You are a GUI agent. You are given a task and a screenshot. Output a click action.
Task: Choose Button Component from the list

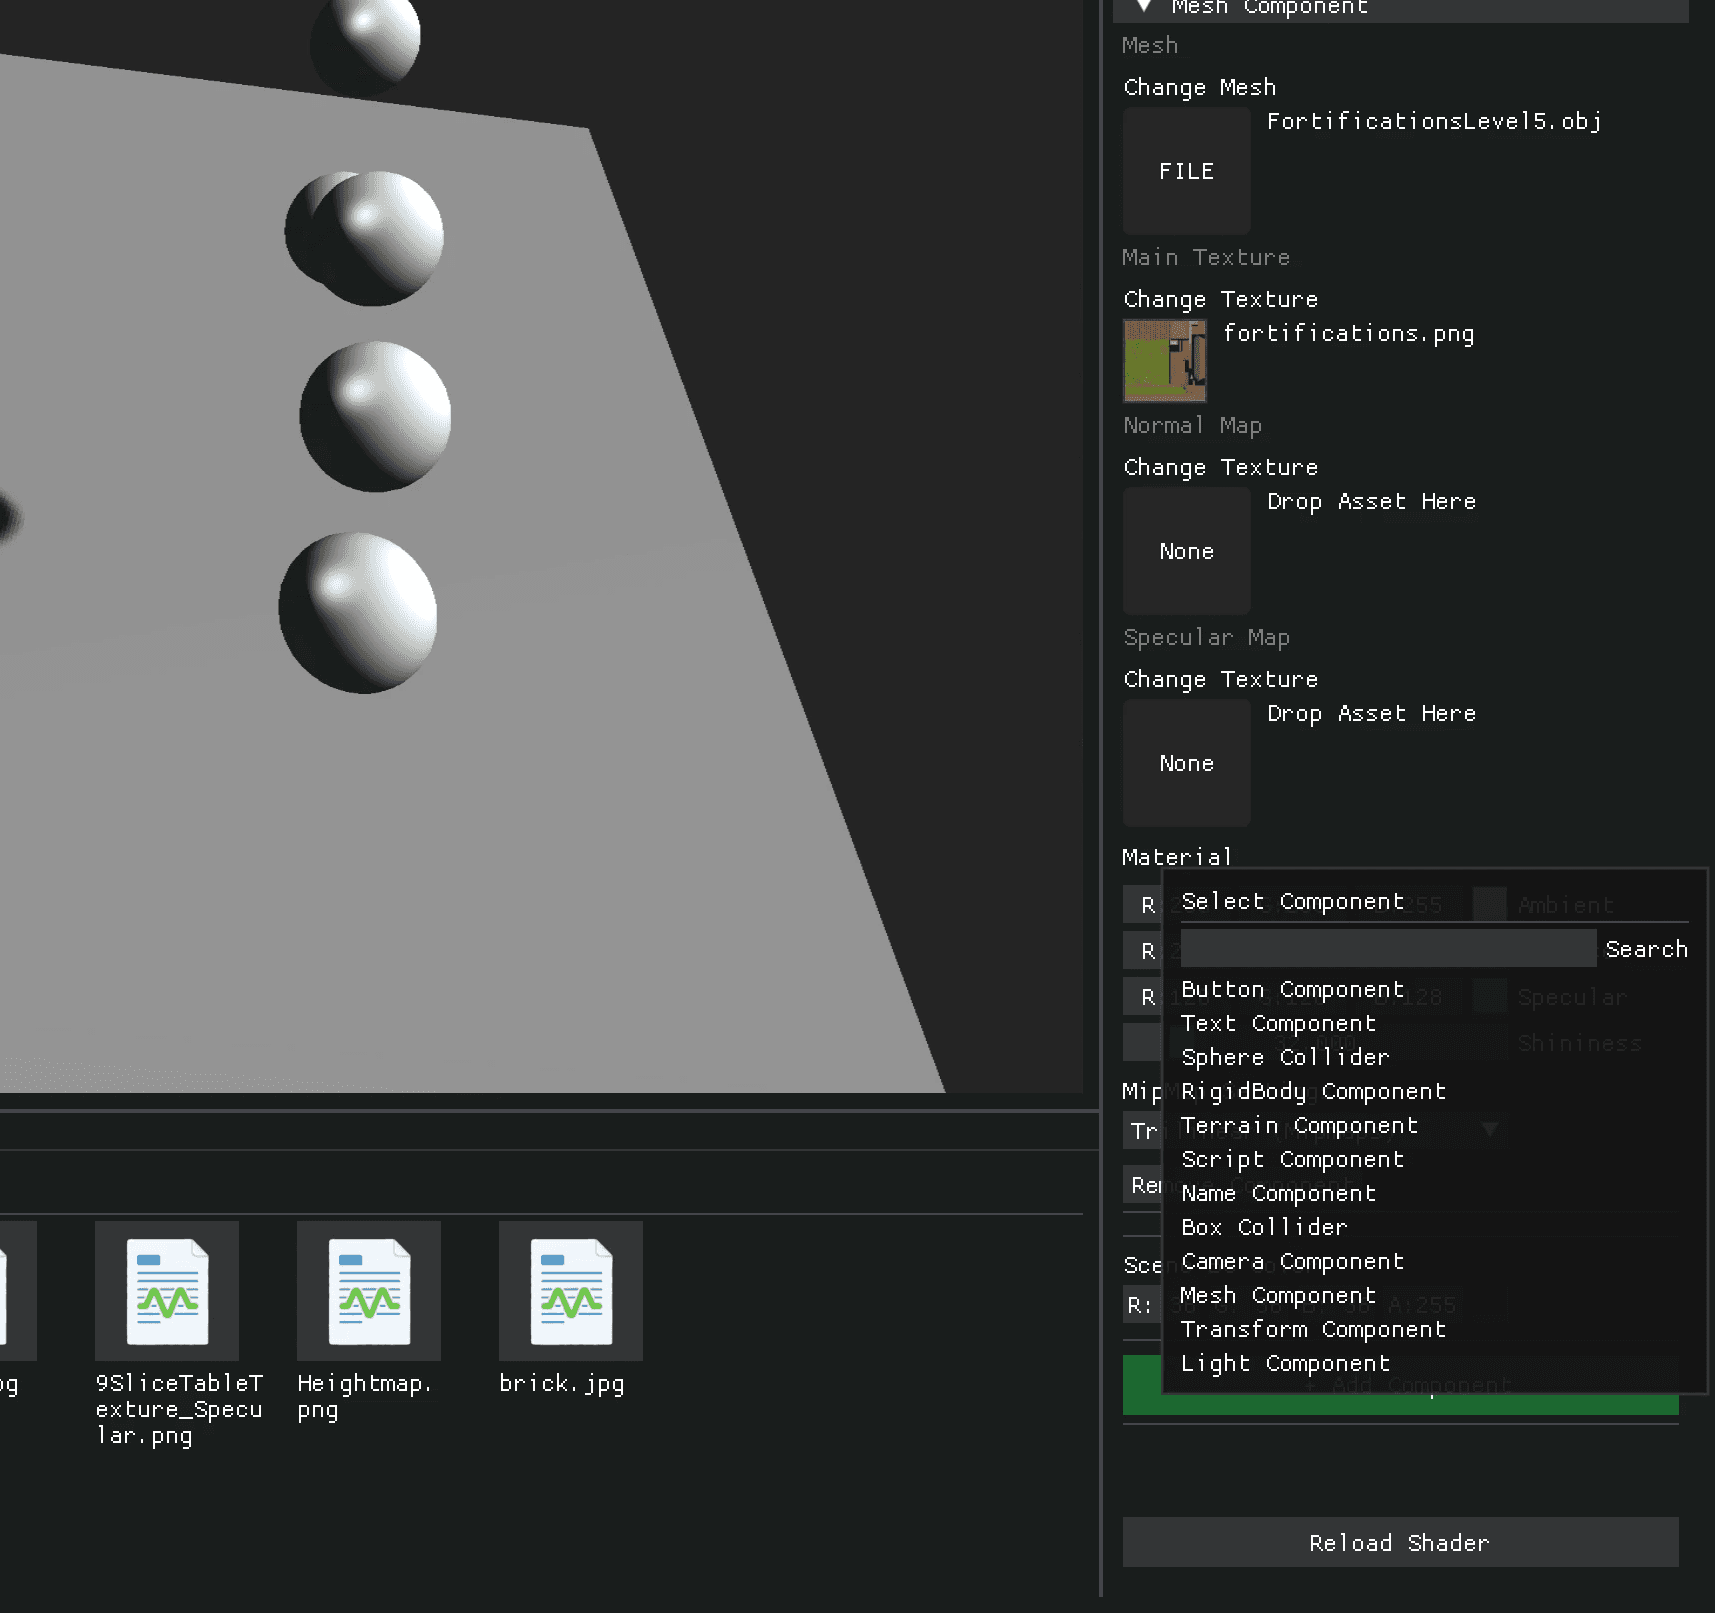1292,989
